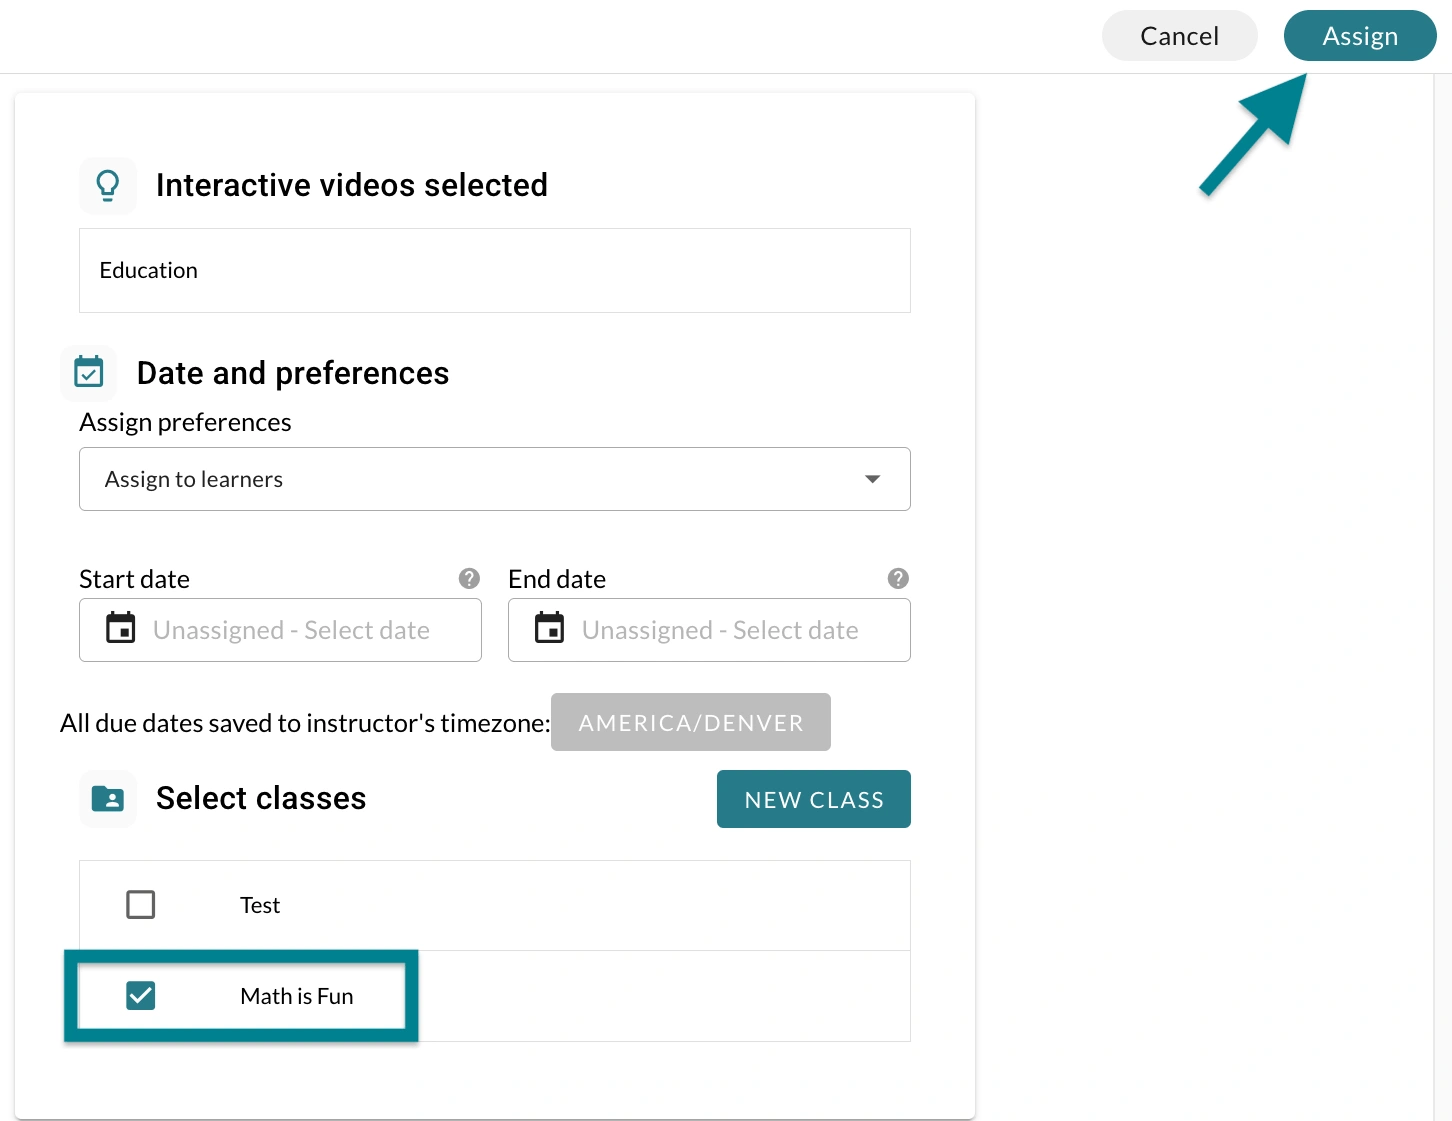Screen dimensions: 1452x1121
Task: Click the Math is Fun class name
Action: (x=297, y=996)
